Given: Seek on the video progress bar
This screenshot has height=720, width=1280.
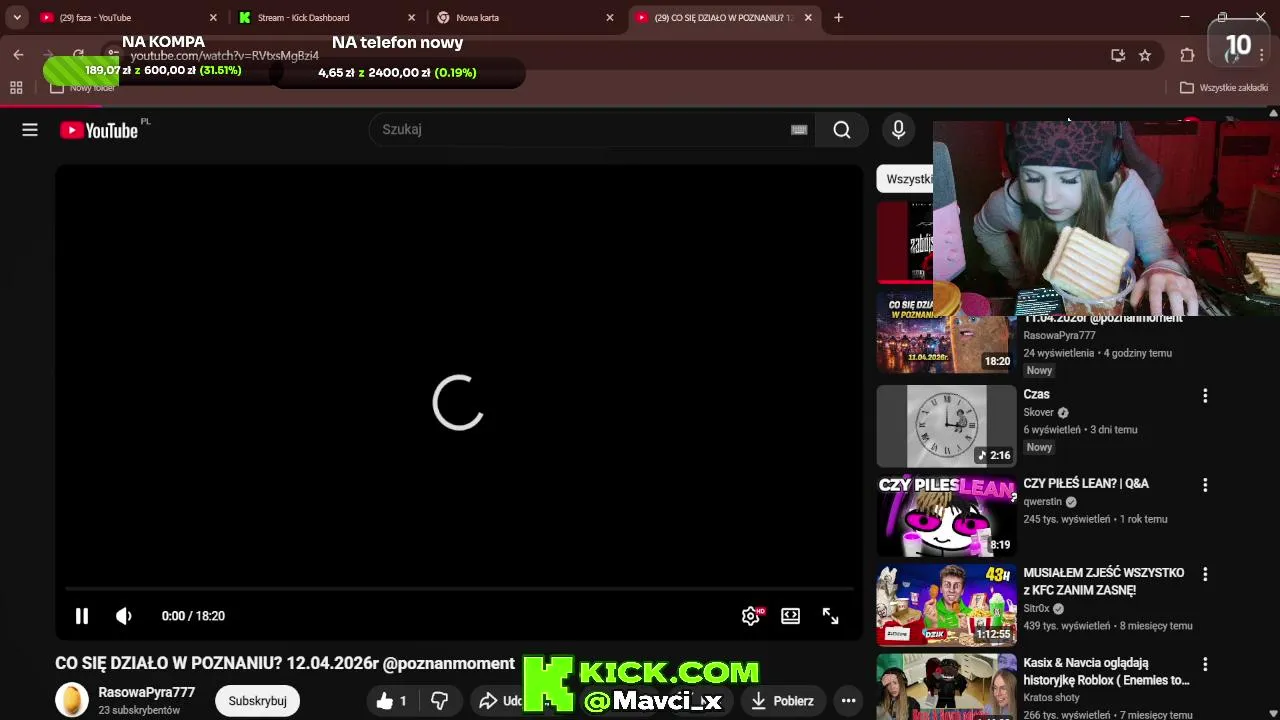Looking at the screenshot, I should pos(459,589).
